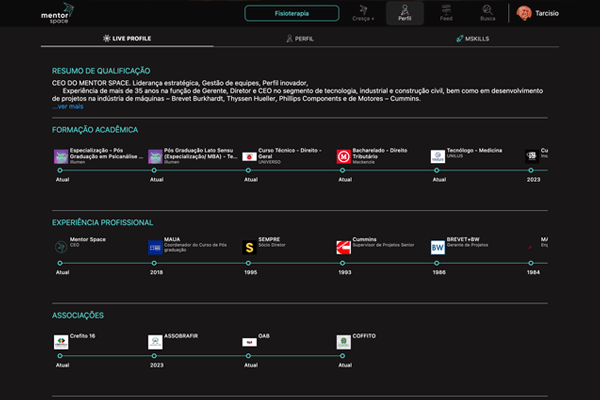The height and width of the screenshot is (400, 600).
Task: Click the Fisioterapia button
Action: click(x=291, y=14)
